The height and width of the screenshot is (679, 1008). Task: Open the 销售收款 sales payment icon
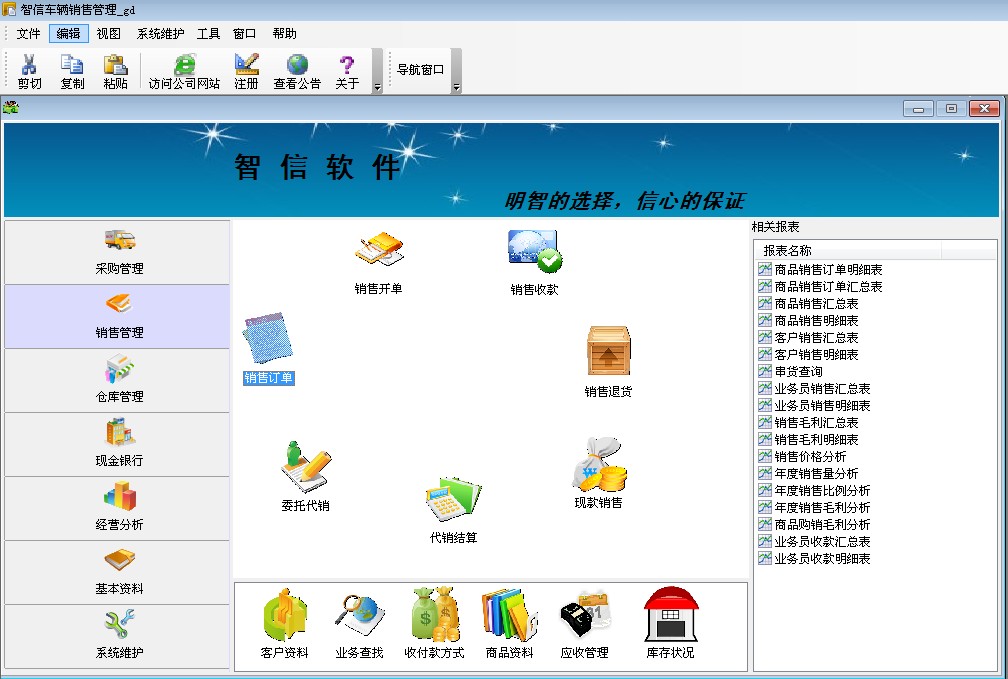pyautogui.click(x=535, y=251)
